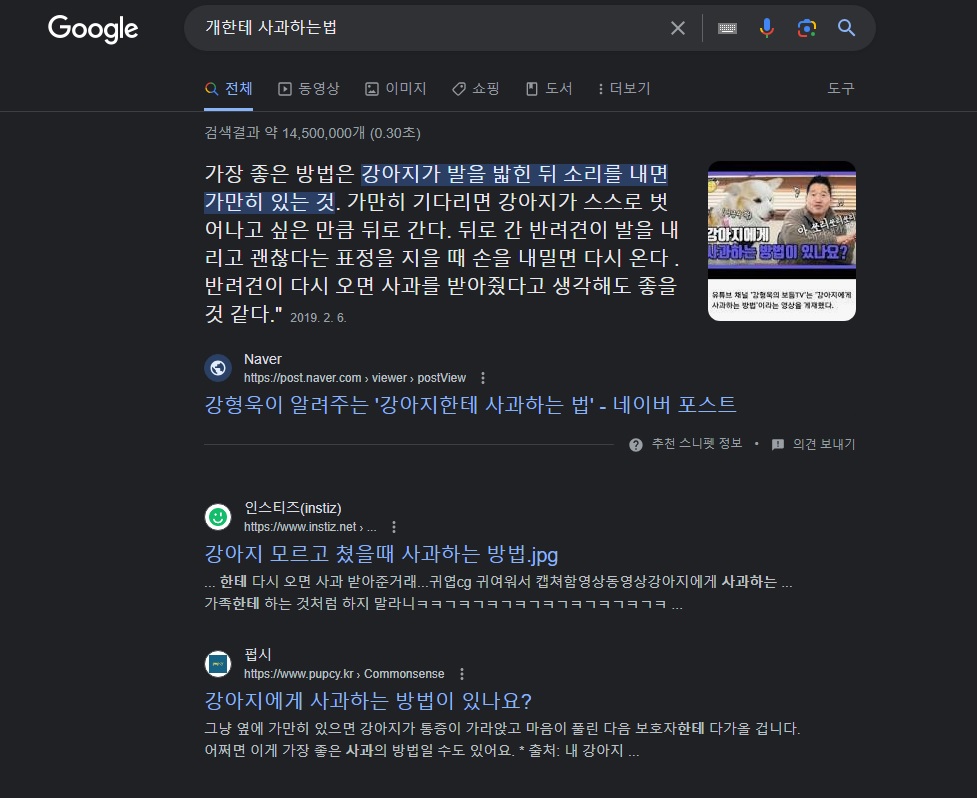Select the 전체 tab

pyautogui.click(x=229, y=89)
